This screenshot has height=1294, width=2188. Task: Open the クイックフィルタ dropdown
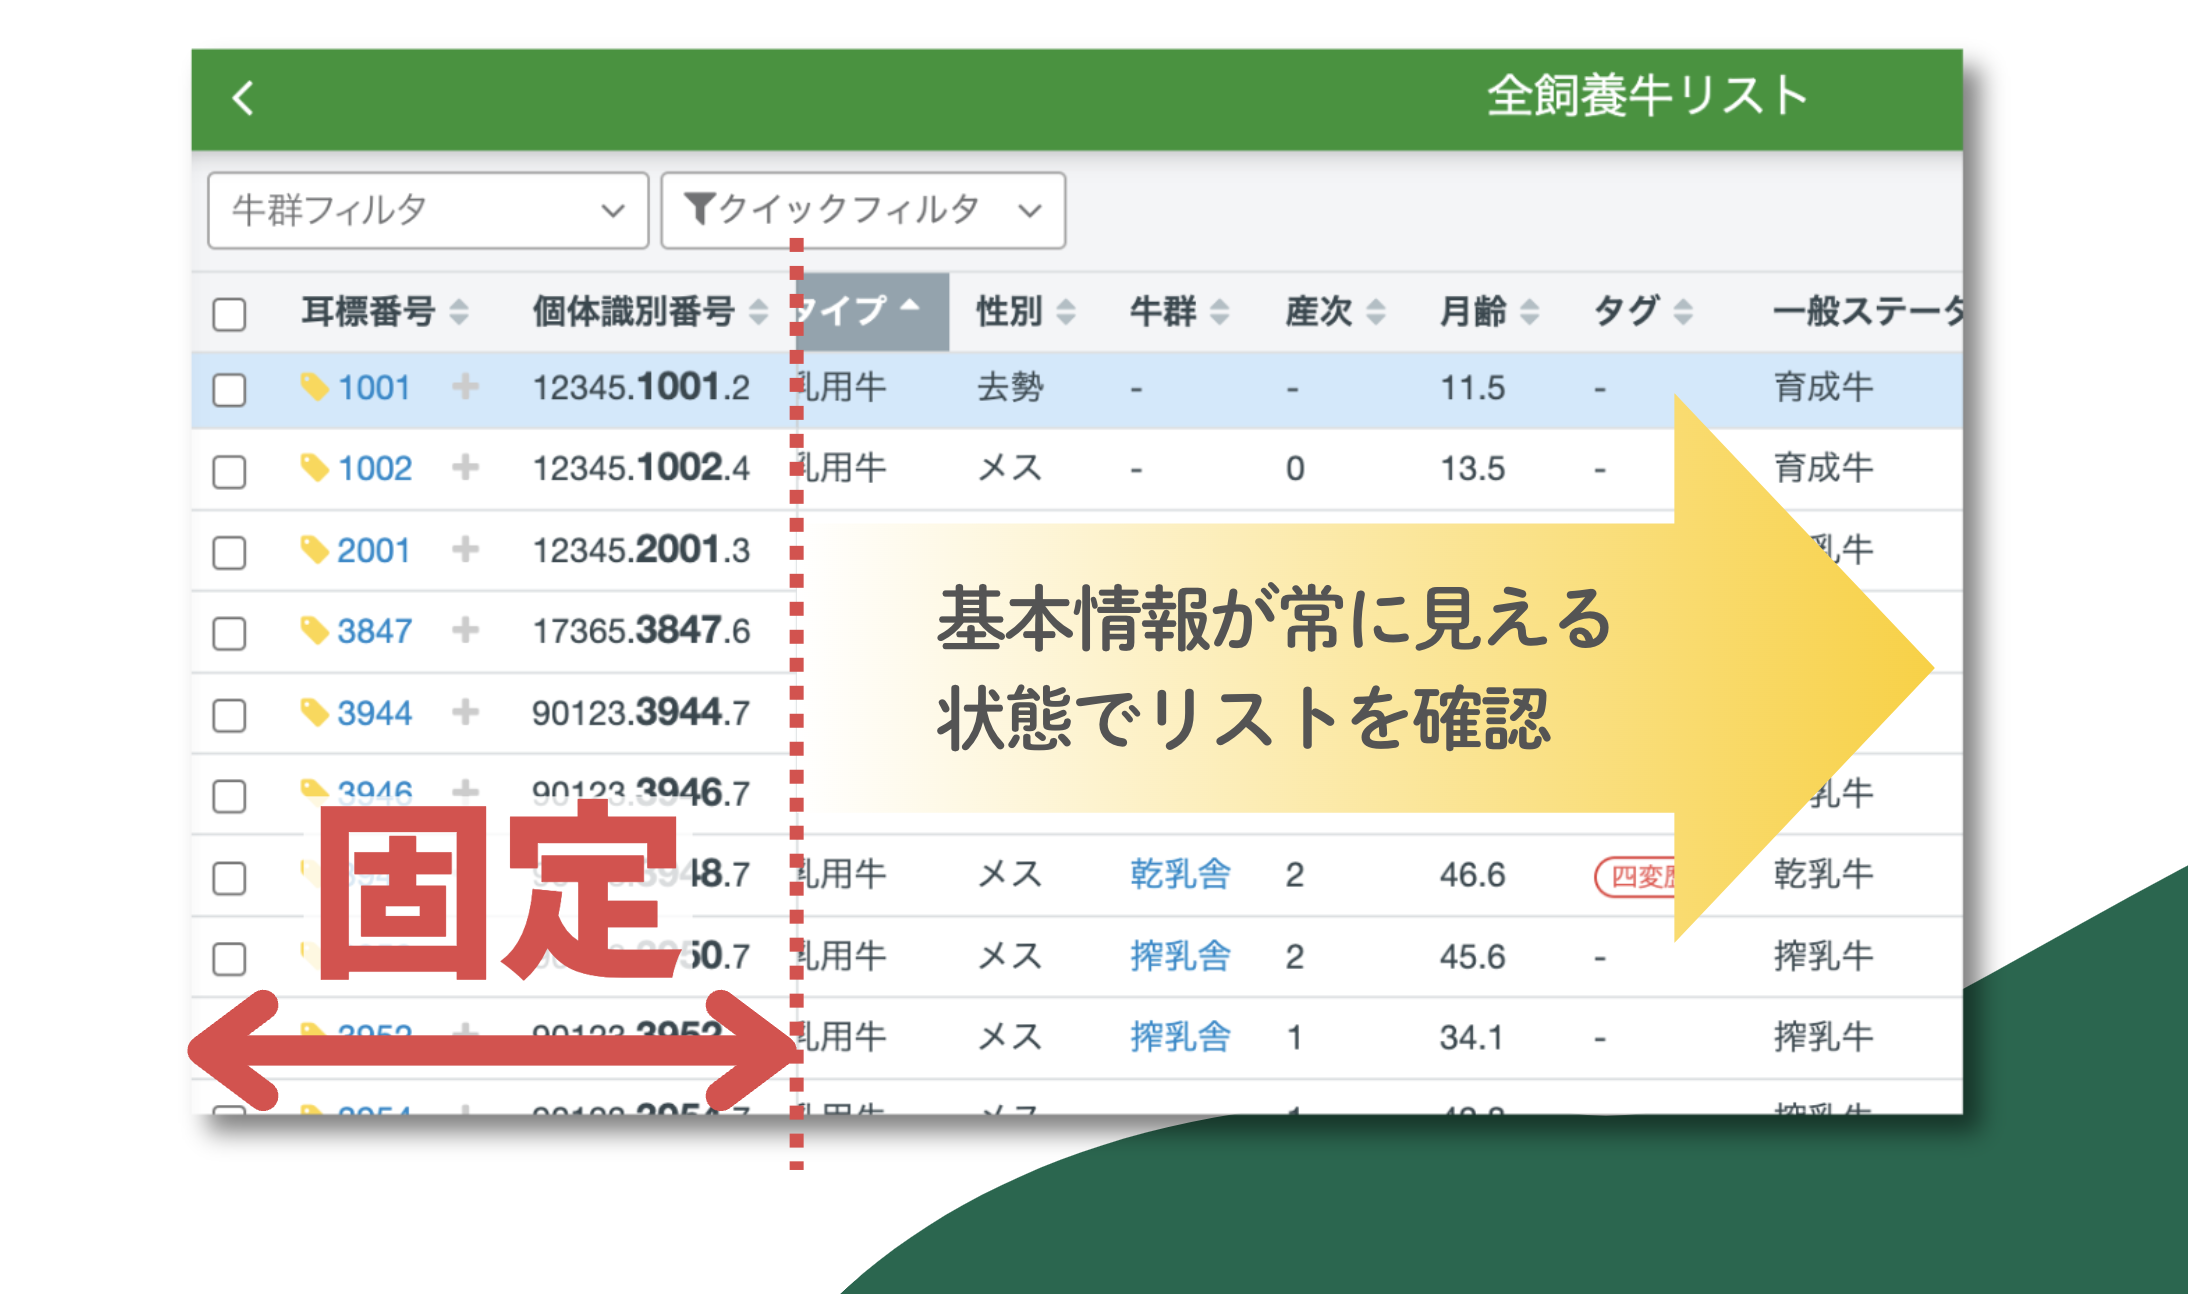tap(863, 210)
